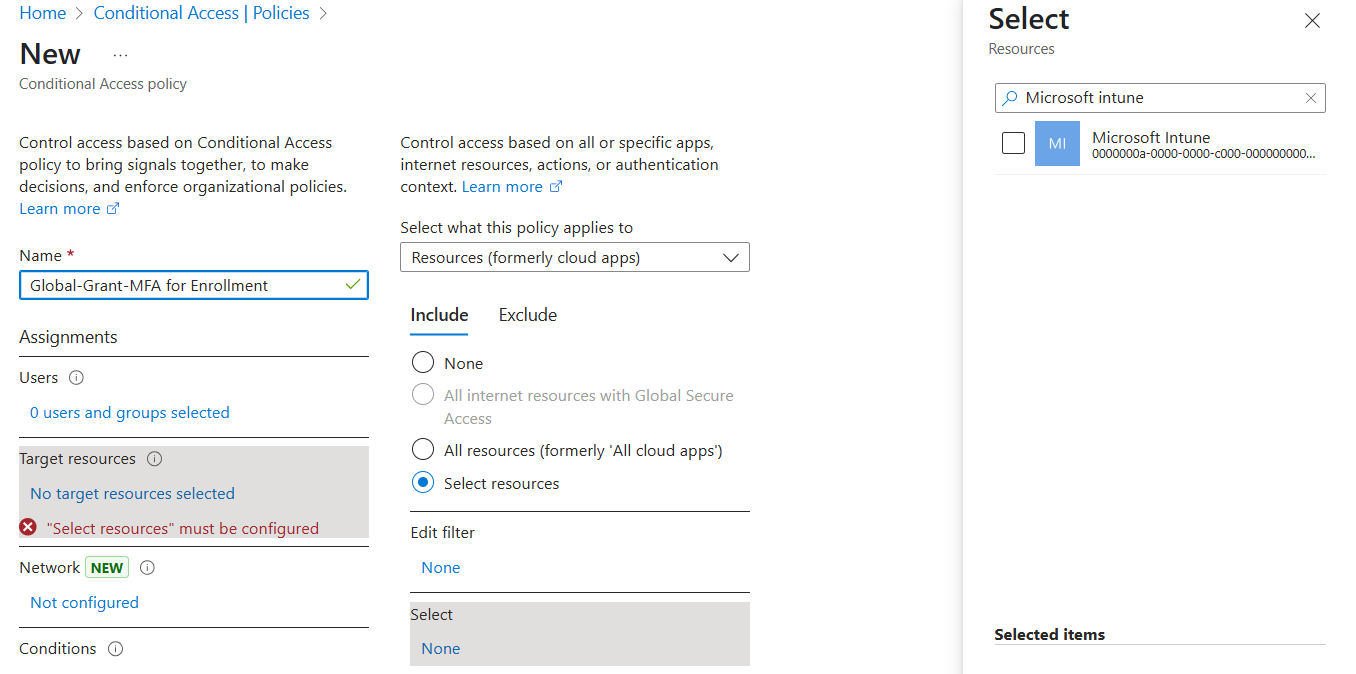Screen dimensions: 1356x674
Task: Click the Target resources info icon
Action: point(154,458)
